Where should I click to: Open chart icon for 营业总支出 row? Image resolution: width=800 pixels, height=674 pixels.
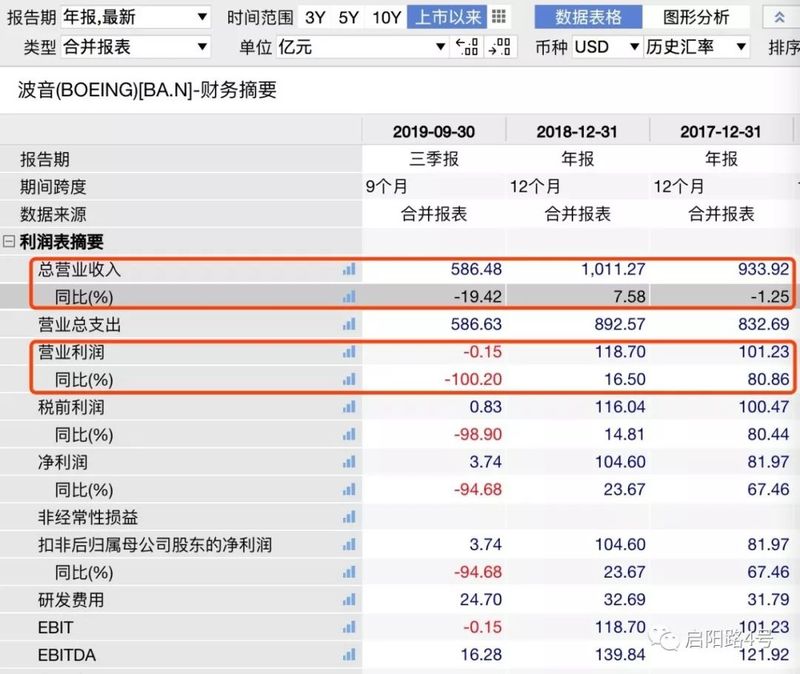coord(349,324)
